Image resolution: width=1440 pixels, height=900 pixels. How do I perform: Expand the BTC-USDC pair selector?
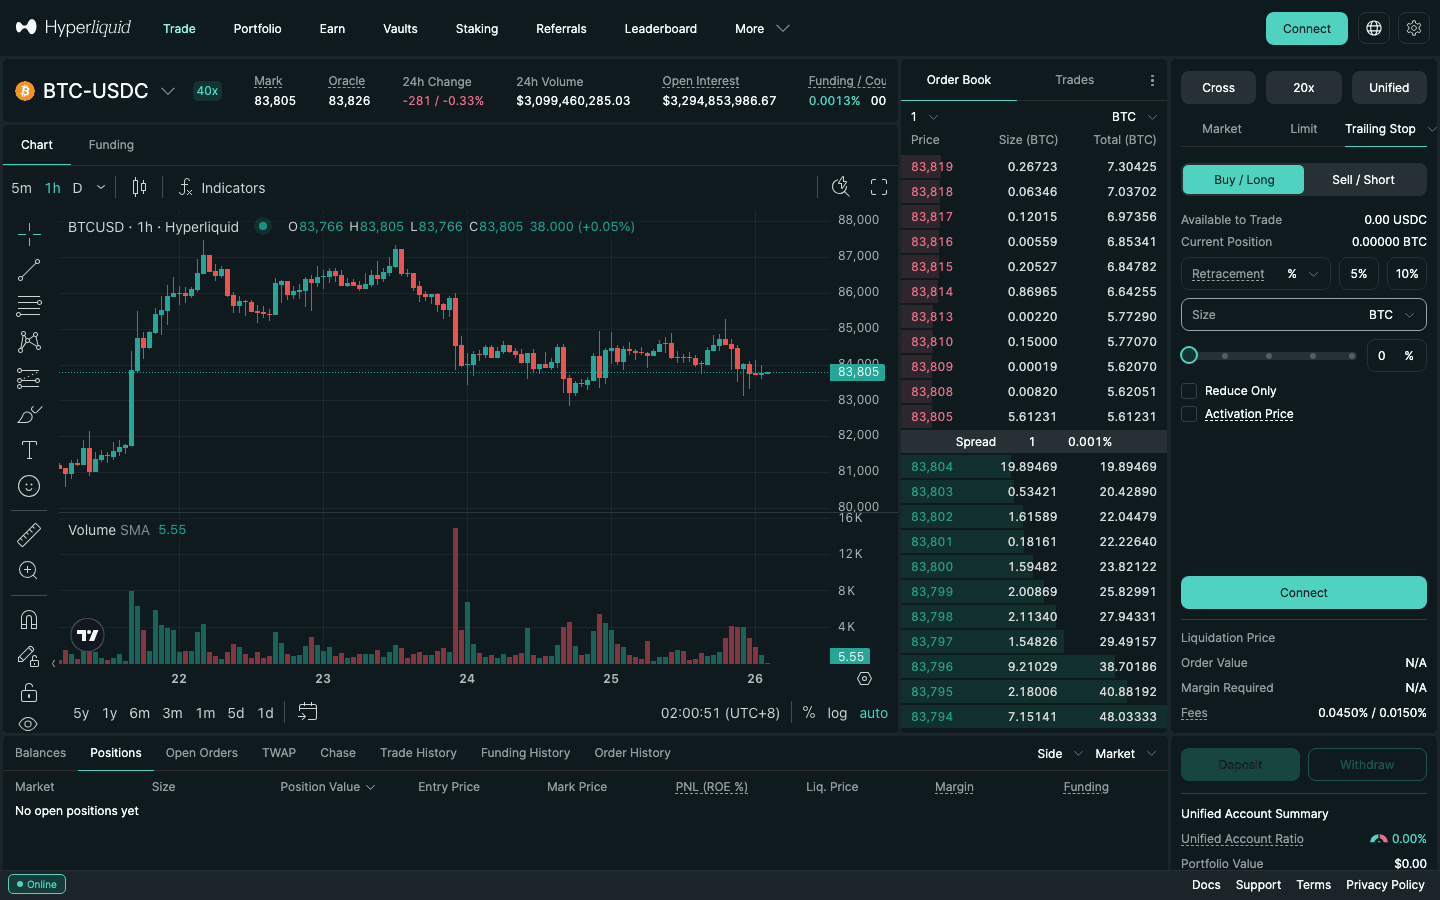pos(168,91)
